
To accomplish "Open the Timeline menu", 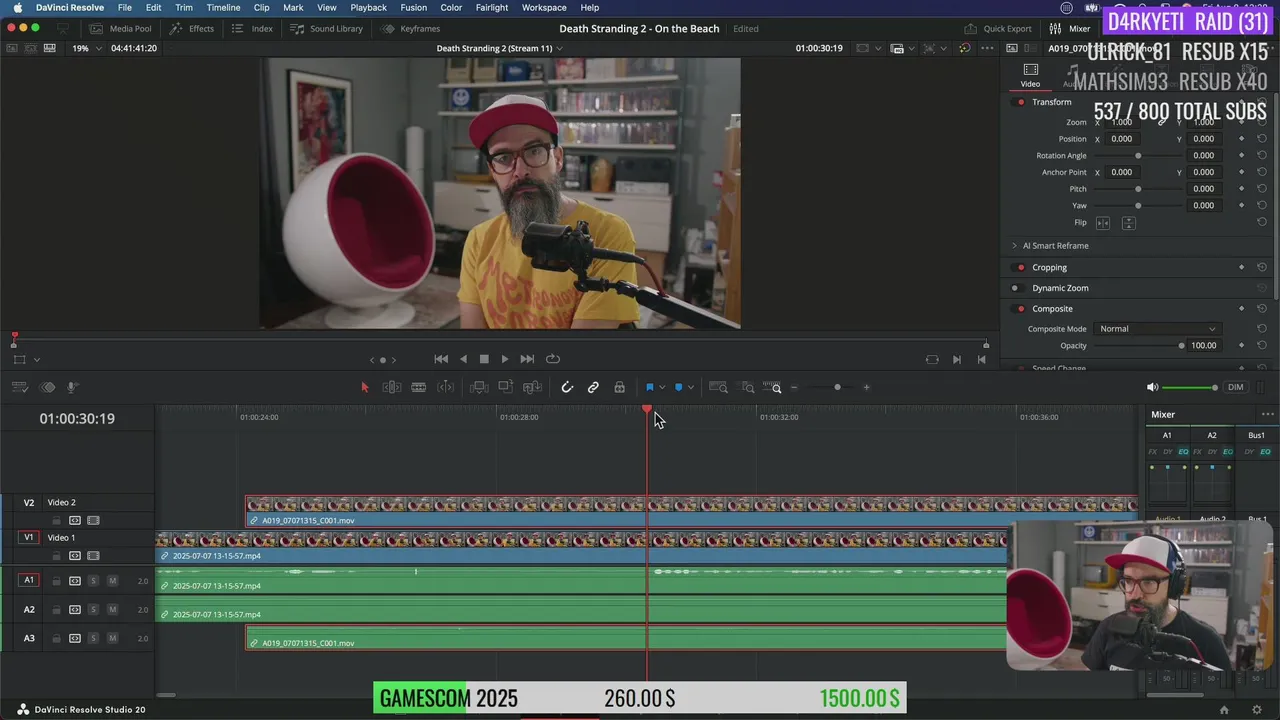I will [x=223, y=7].
